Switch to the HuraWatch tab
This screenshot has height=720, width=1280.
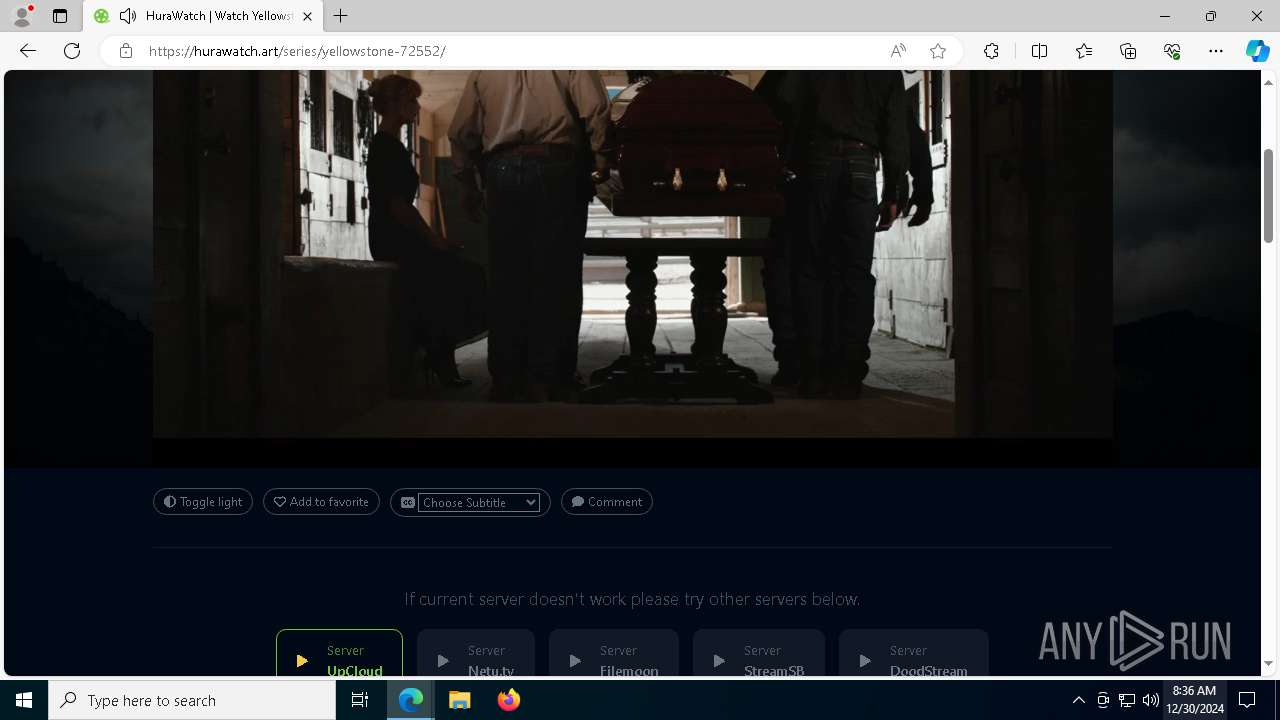(203, 16)
